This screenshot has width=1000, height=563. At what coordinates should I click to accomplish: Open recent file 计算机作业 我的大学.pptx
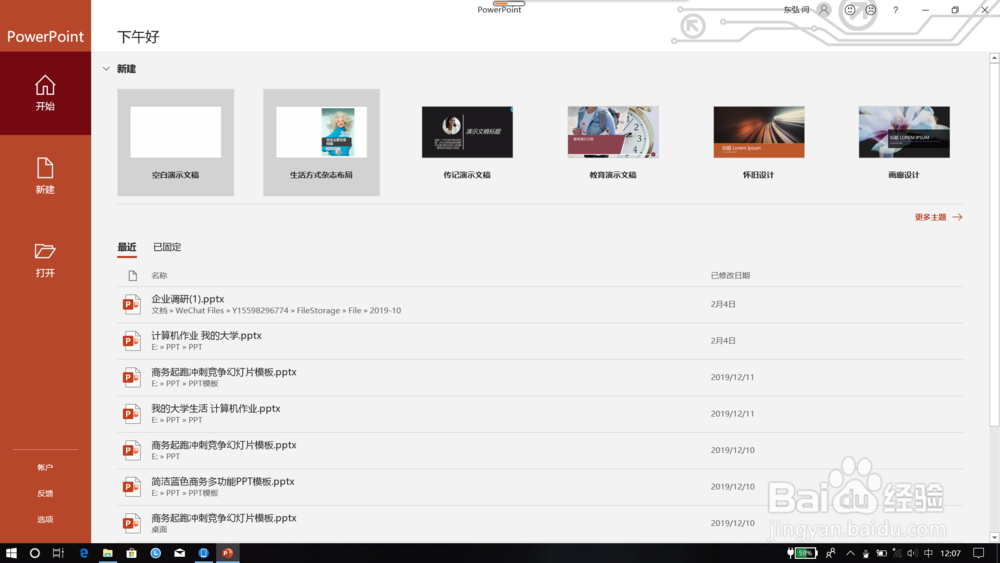coord(540,340)
